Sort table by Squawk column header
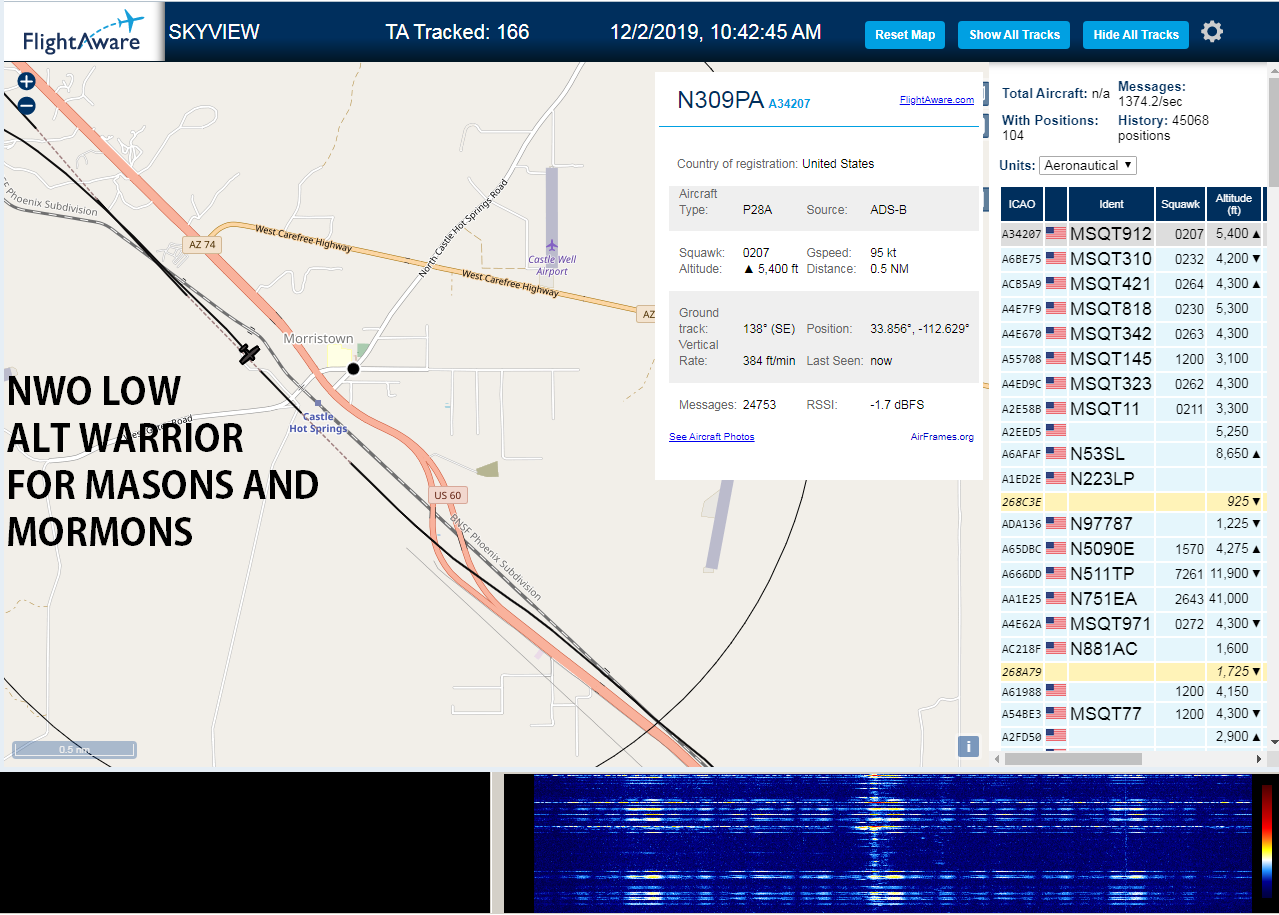 [1180, 204]
